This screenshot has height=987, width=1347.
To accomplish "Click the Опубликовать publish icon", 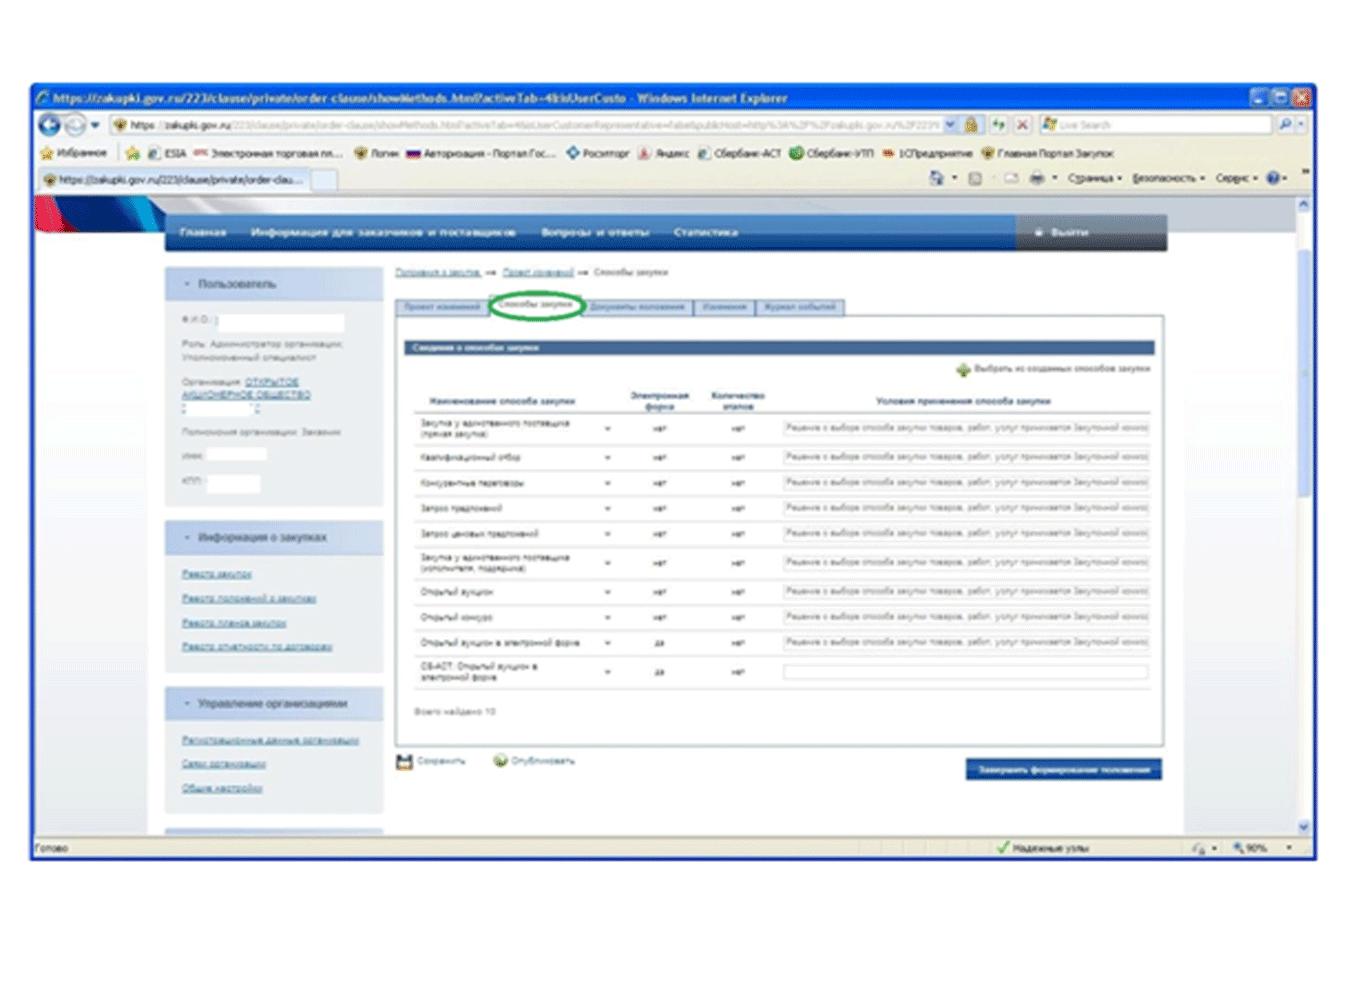I will pyautogui.click(x=500, y=761).
